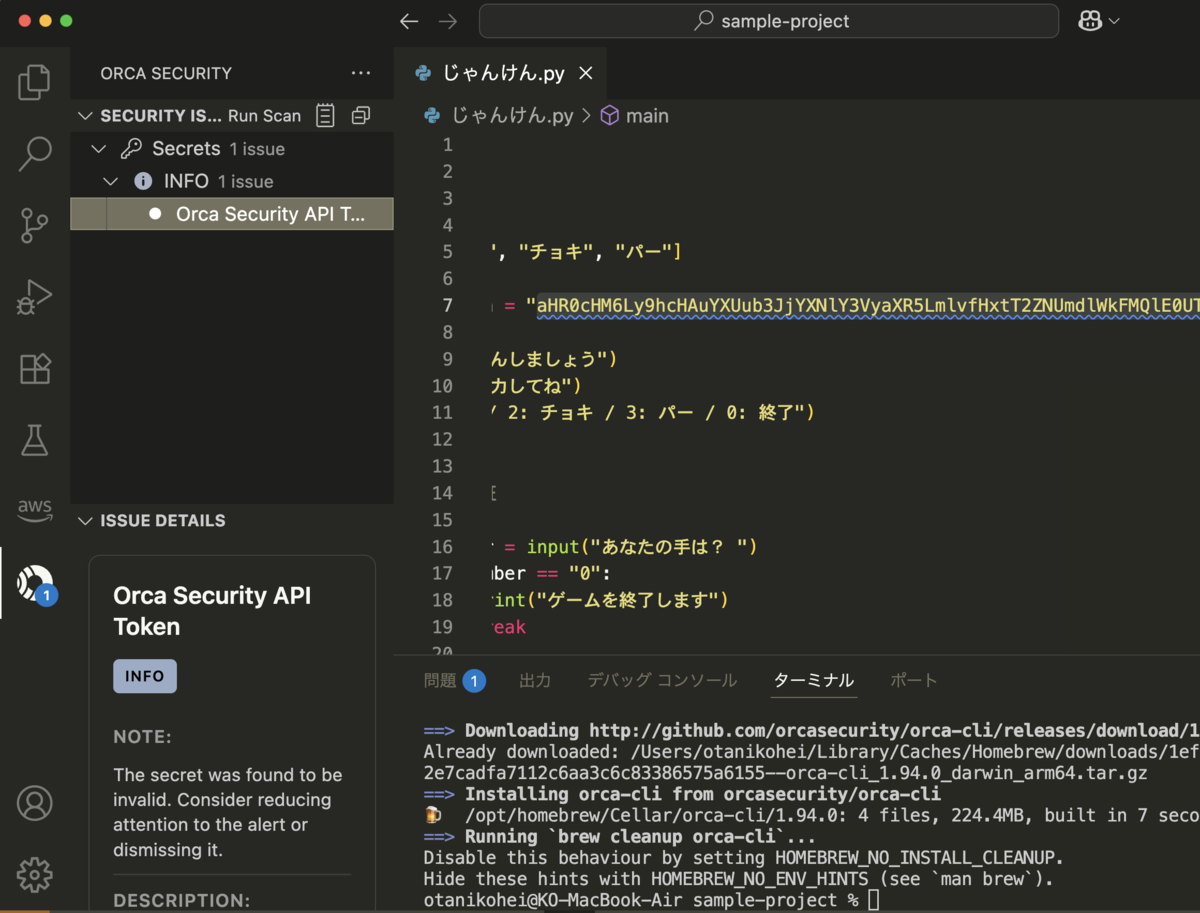Collapse the INFO 1 issue node

(111, 181)
